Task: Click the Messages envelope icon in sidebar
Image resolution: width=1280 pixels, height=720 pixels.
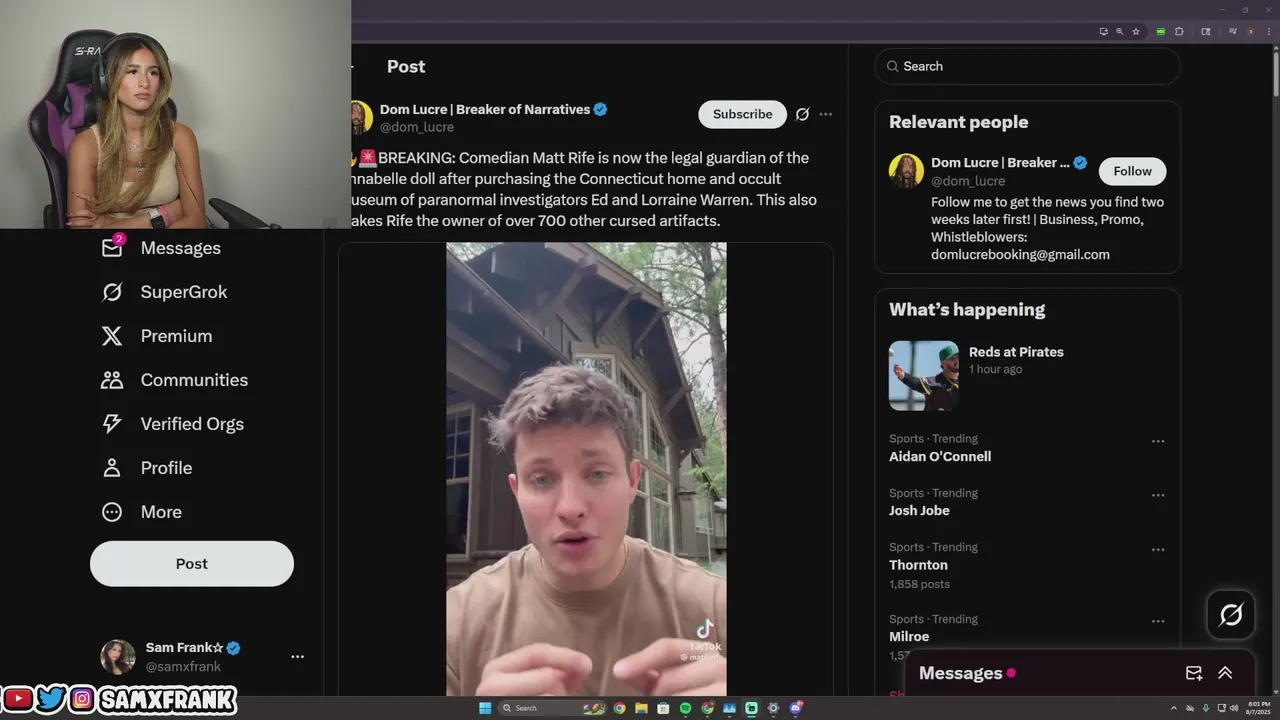Action: pos(112,247)
